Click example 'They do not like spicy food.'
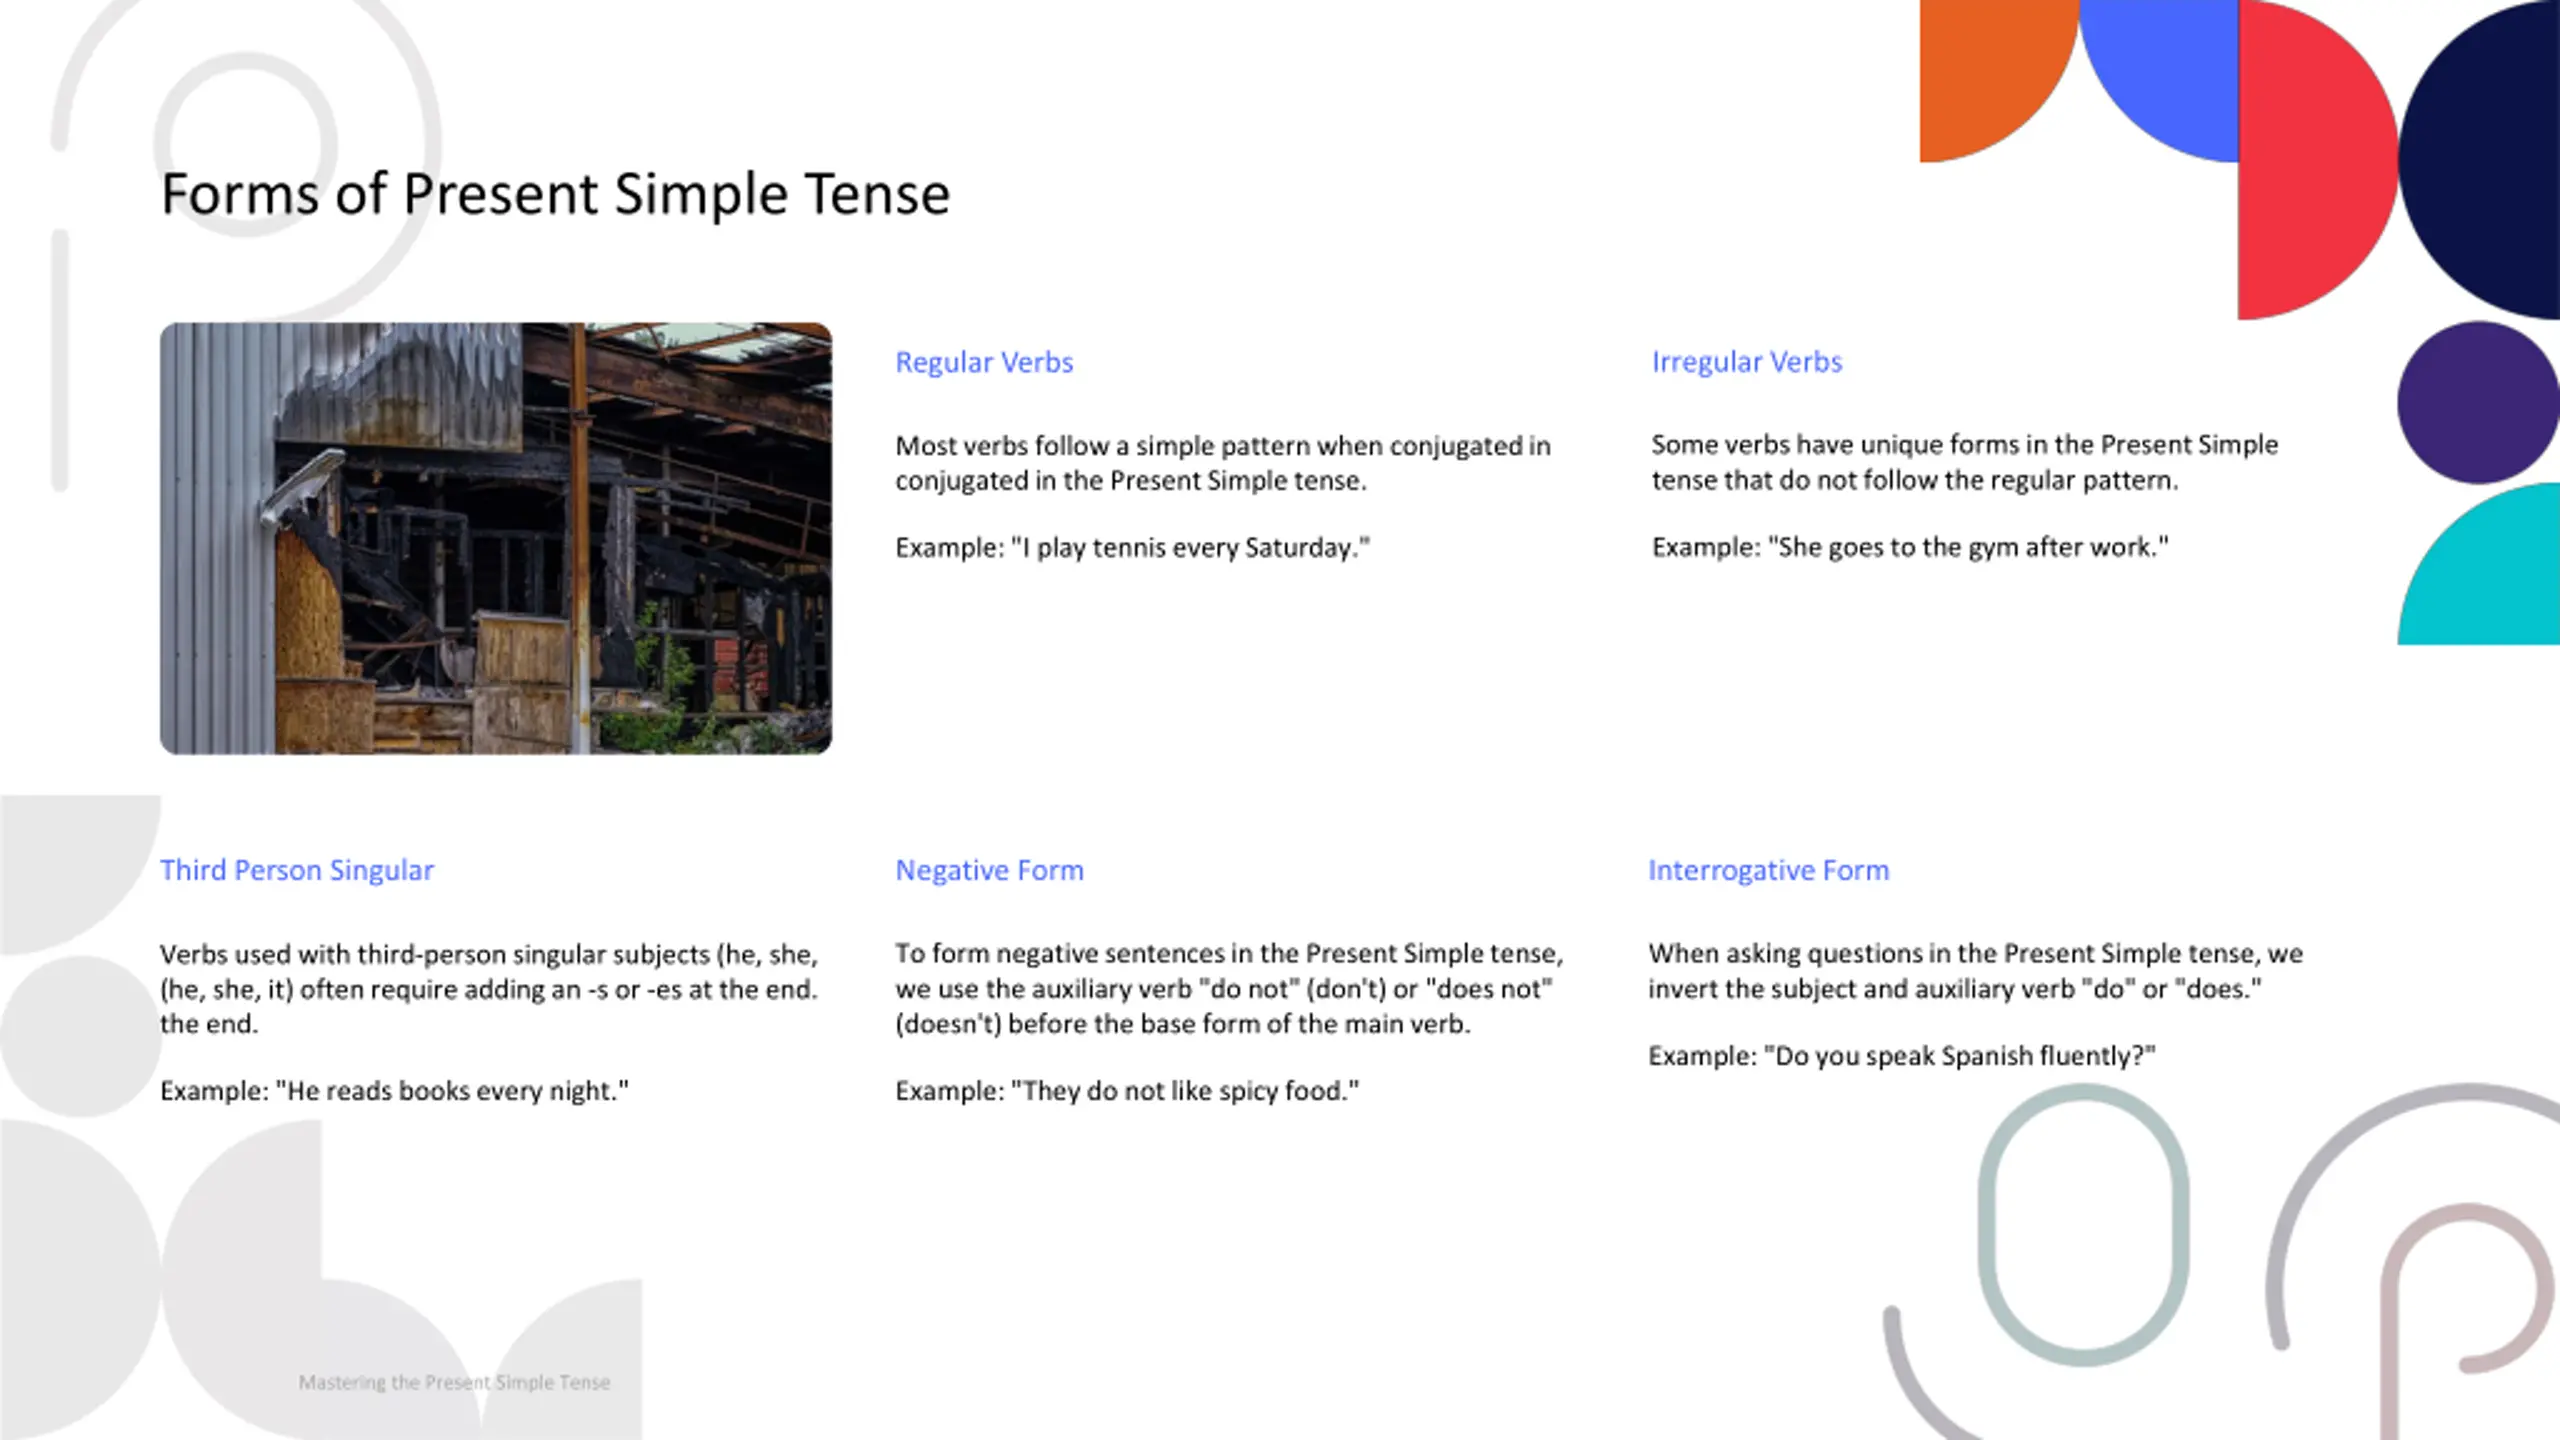Viewport: 2560px width, 1440px height. 1127,1090
